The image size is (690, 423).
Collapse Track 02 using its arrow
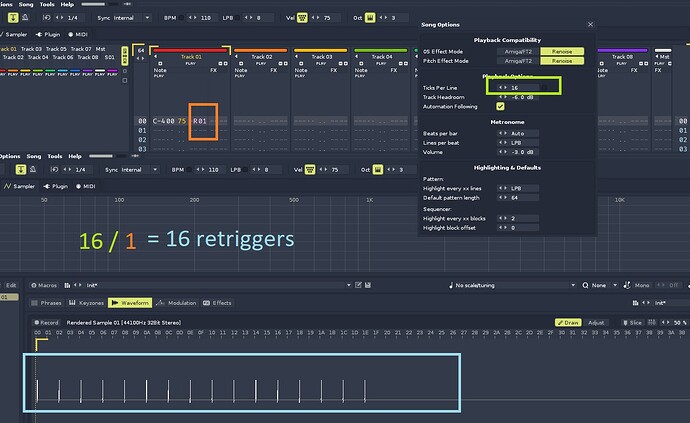[237, 57]
